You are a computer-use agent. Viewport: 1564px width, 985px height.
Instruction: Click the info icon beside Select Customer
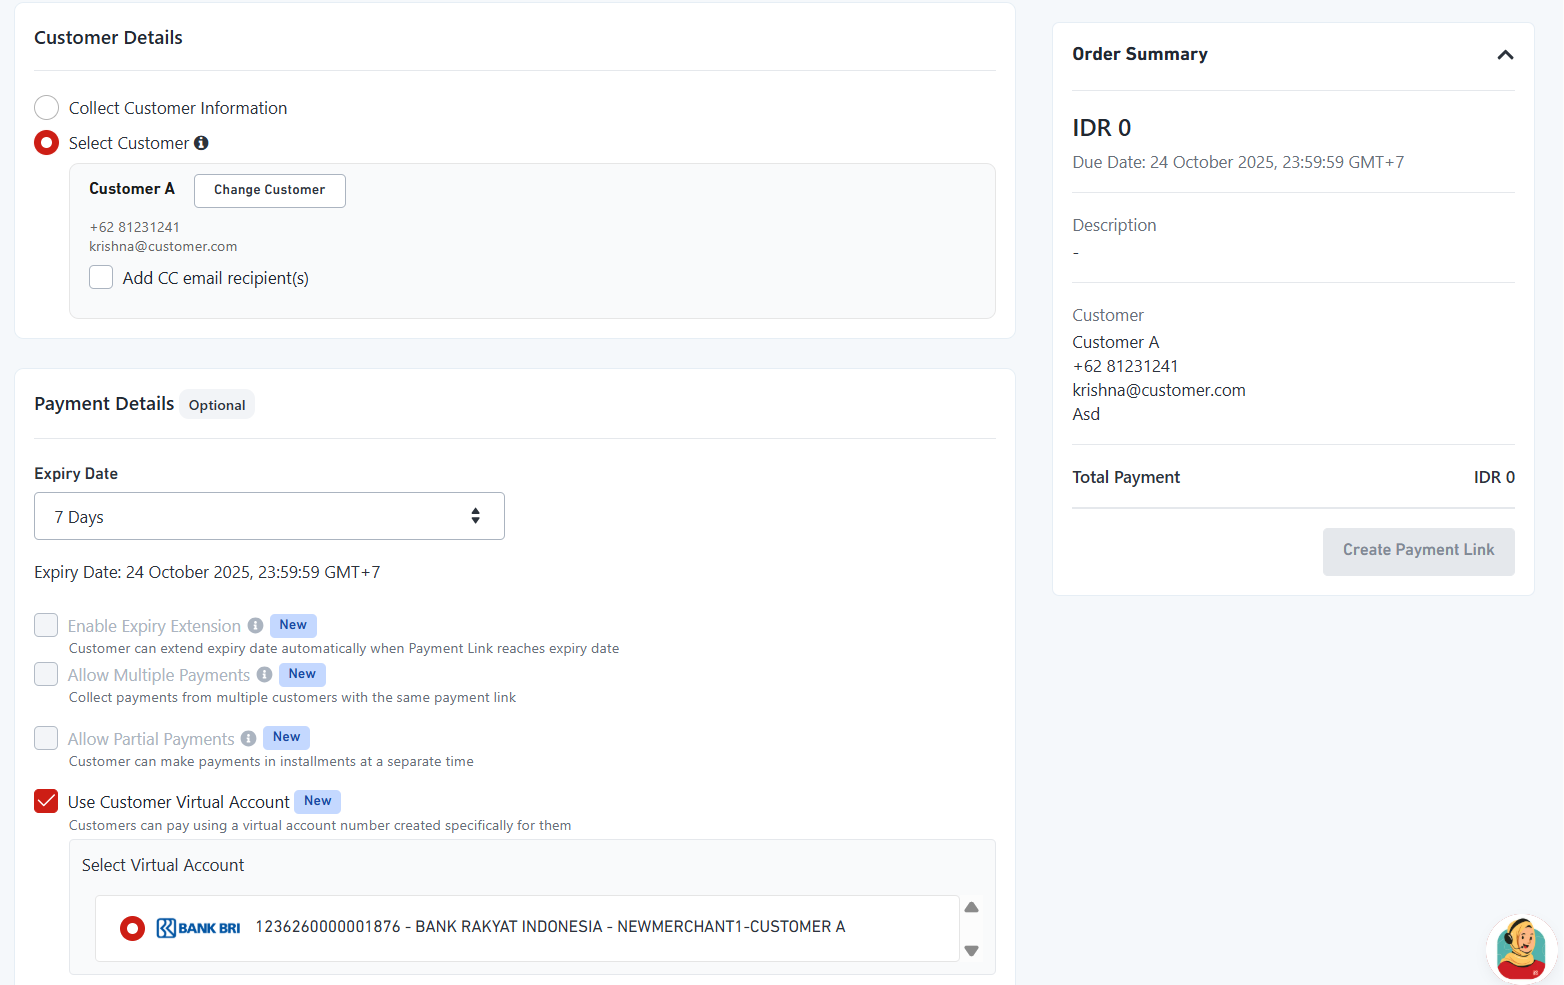201,143
